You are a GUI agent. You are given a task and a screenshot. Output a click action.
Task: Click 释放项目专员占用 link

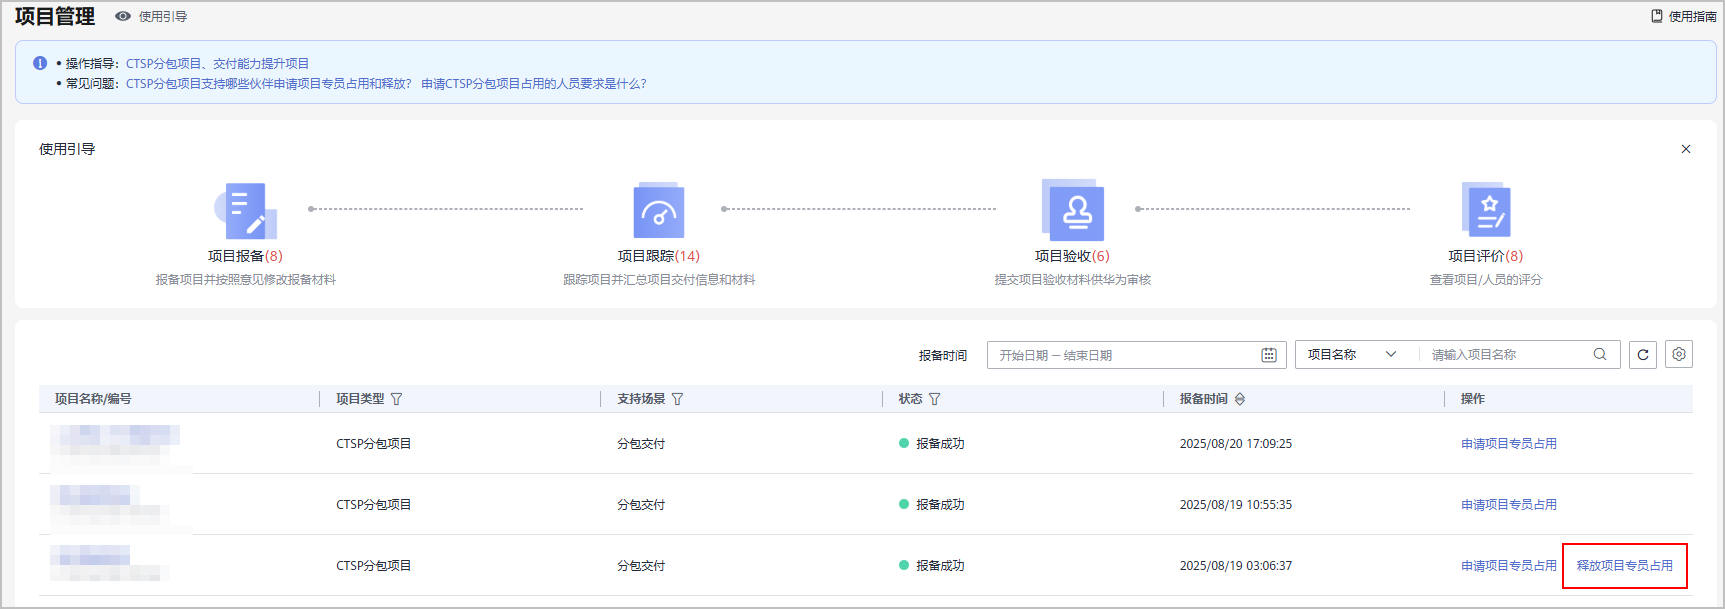click(x=1624, y=566)
